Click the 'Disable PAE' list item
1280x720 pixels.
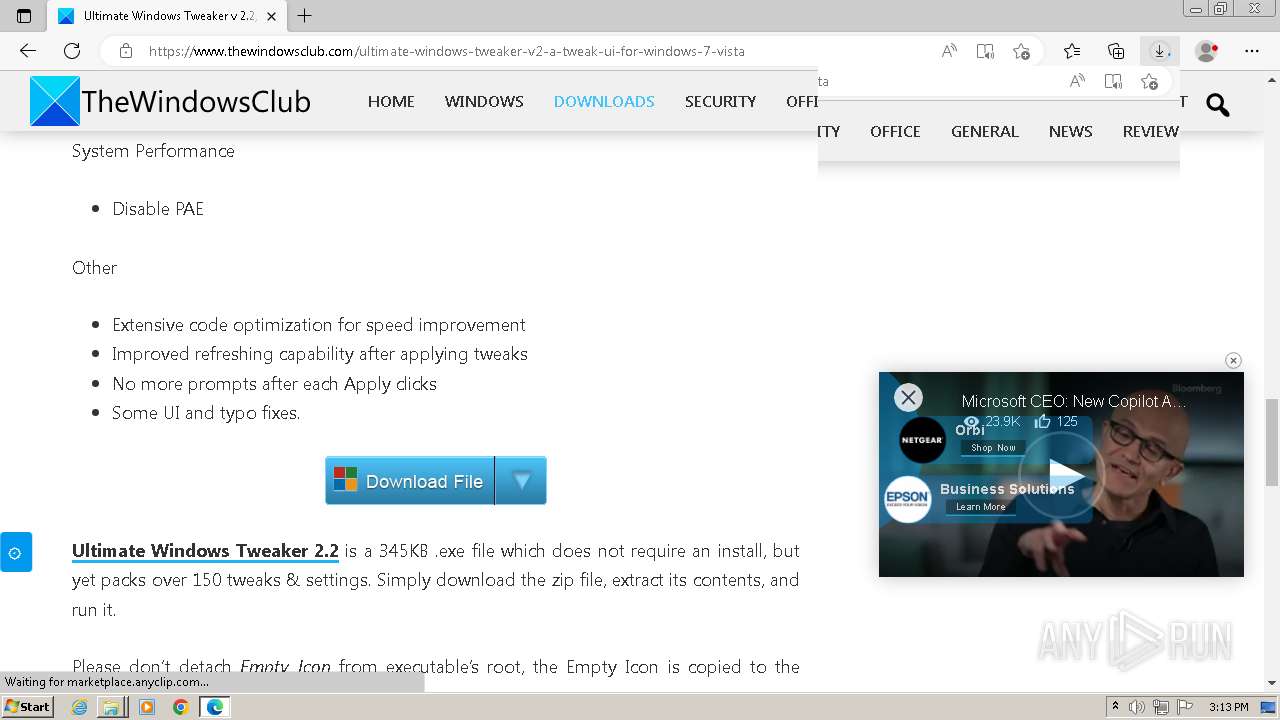158,209
